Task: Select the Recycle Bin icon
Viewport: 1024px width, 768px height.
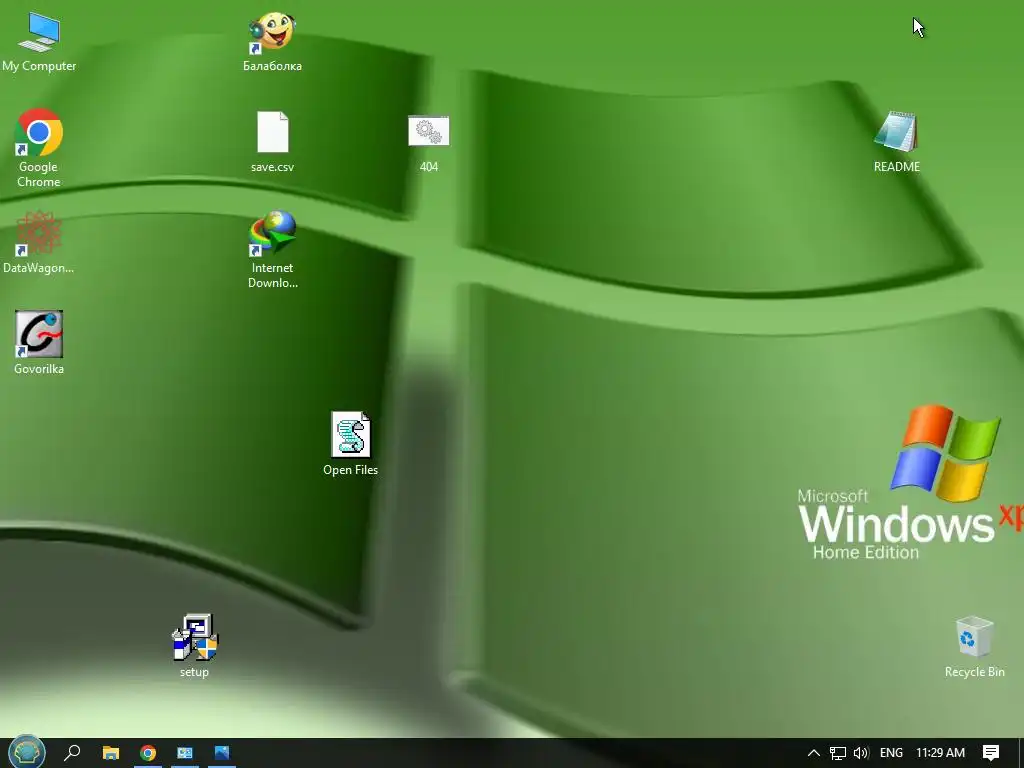Action: tap(974, 636)
